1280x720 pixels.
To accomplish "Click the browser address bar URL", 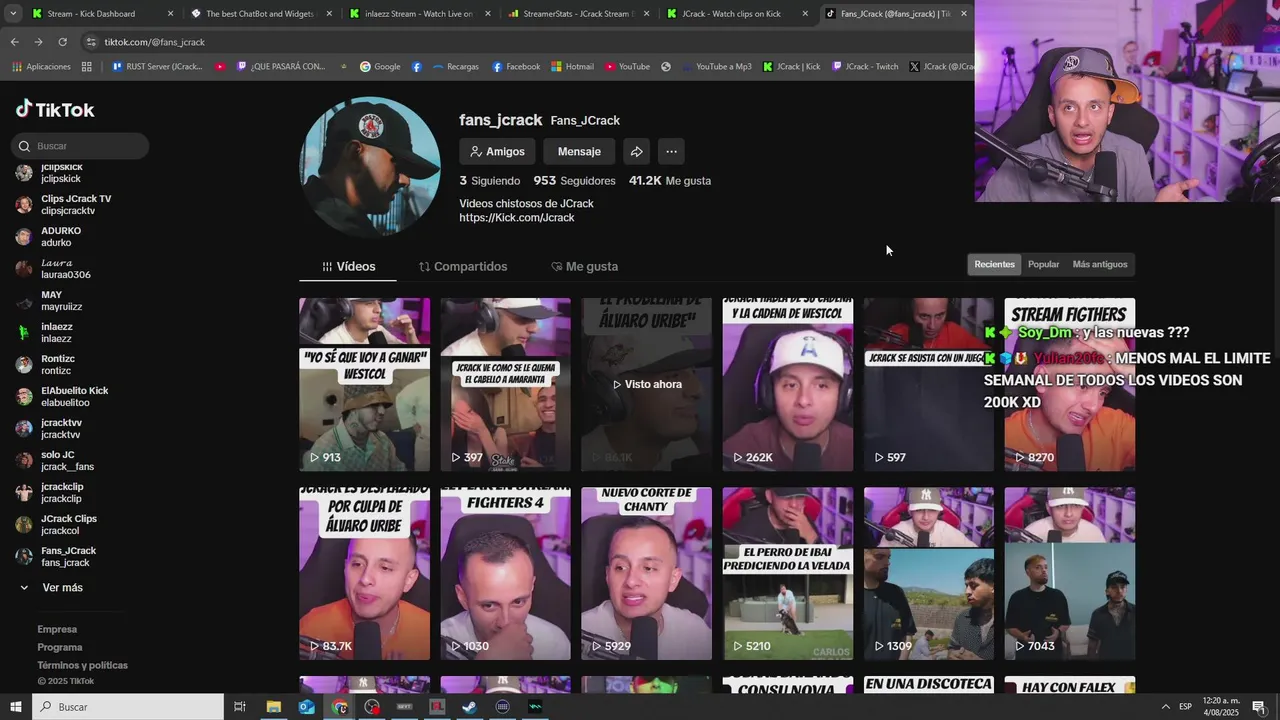I will [x=155, y=42].
